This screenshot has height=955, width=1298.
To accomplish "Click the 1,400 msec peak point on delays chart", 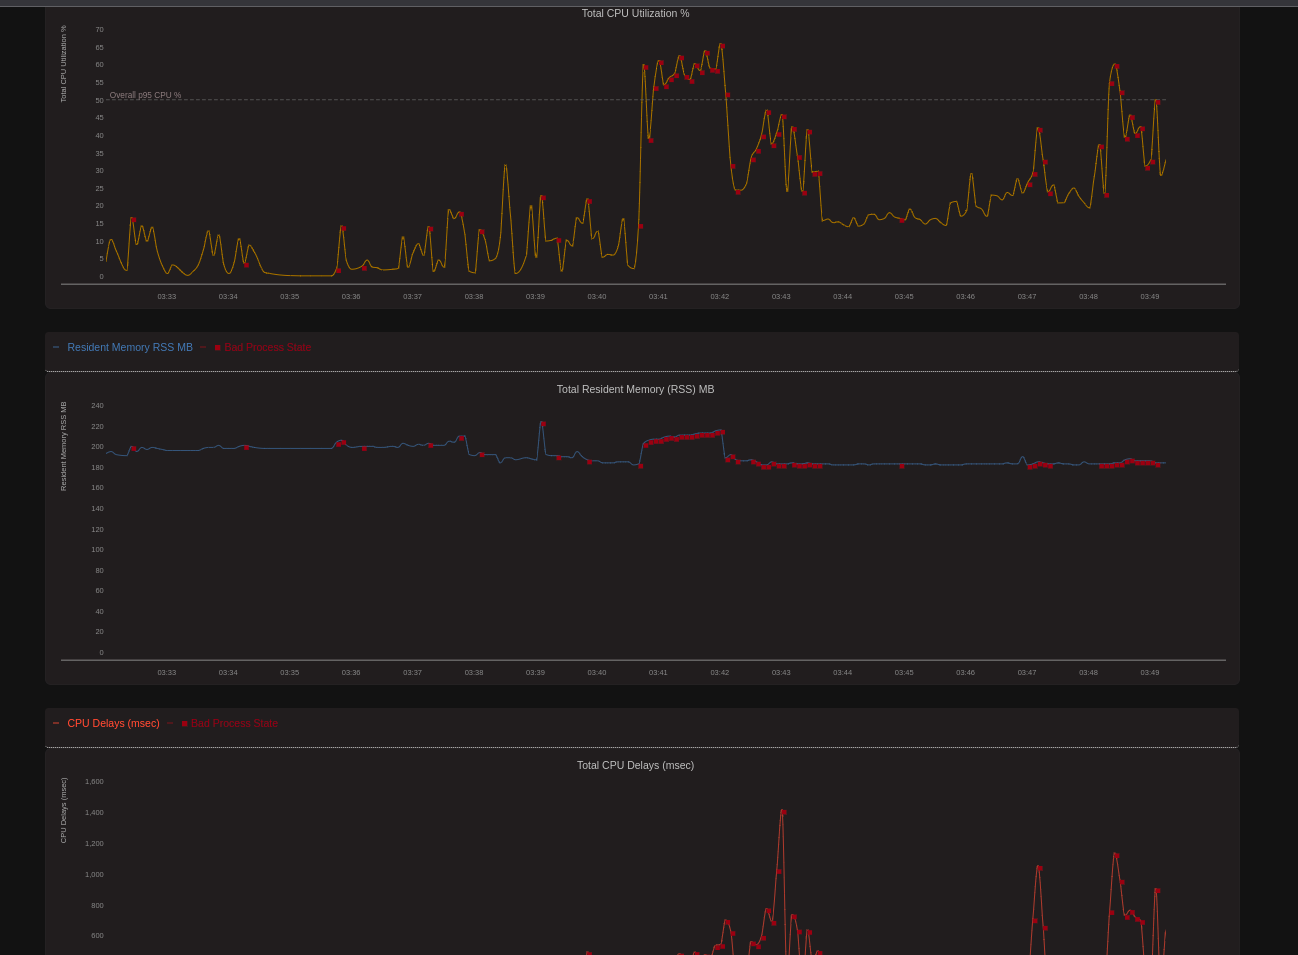I will 783,812.
